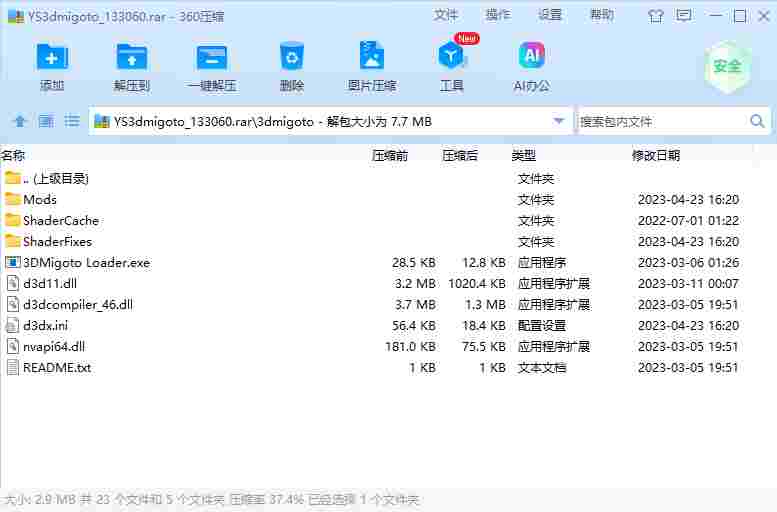Open the 设置 menu
The height and width of the screenshot is (512, 777).
click(550, 15)
